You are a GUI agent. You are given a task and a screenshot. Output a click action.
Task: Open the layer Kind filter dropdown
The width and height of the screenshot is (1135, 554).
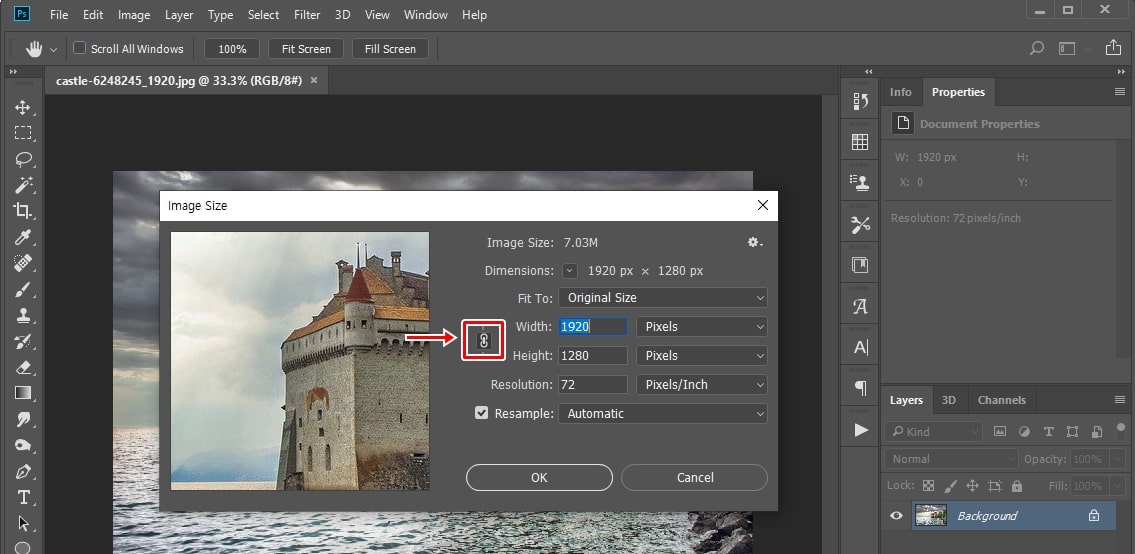[x=934, y=432]
